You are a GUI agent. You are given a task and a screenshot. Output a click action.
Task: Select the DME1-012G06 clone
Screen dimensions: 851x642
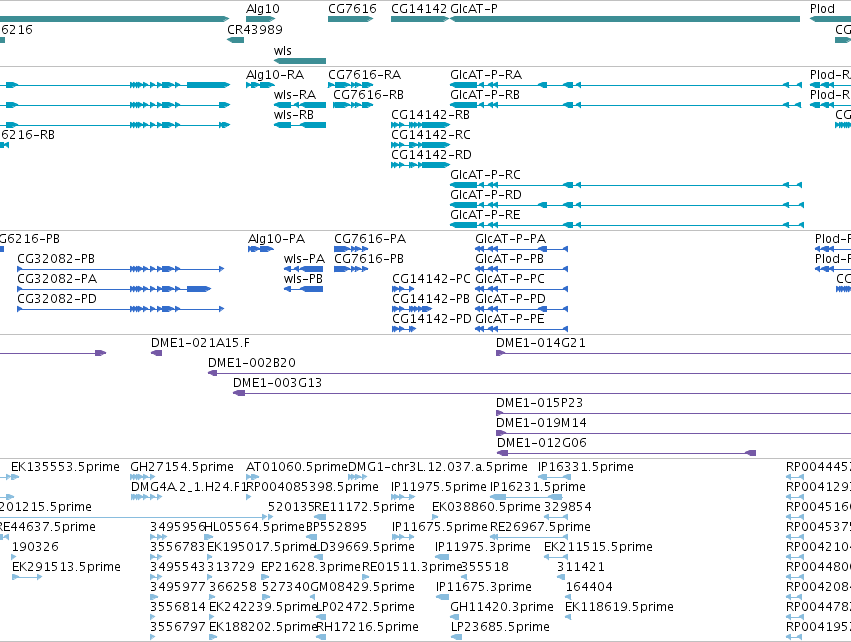pos(626,453)
